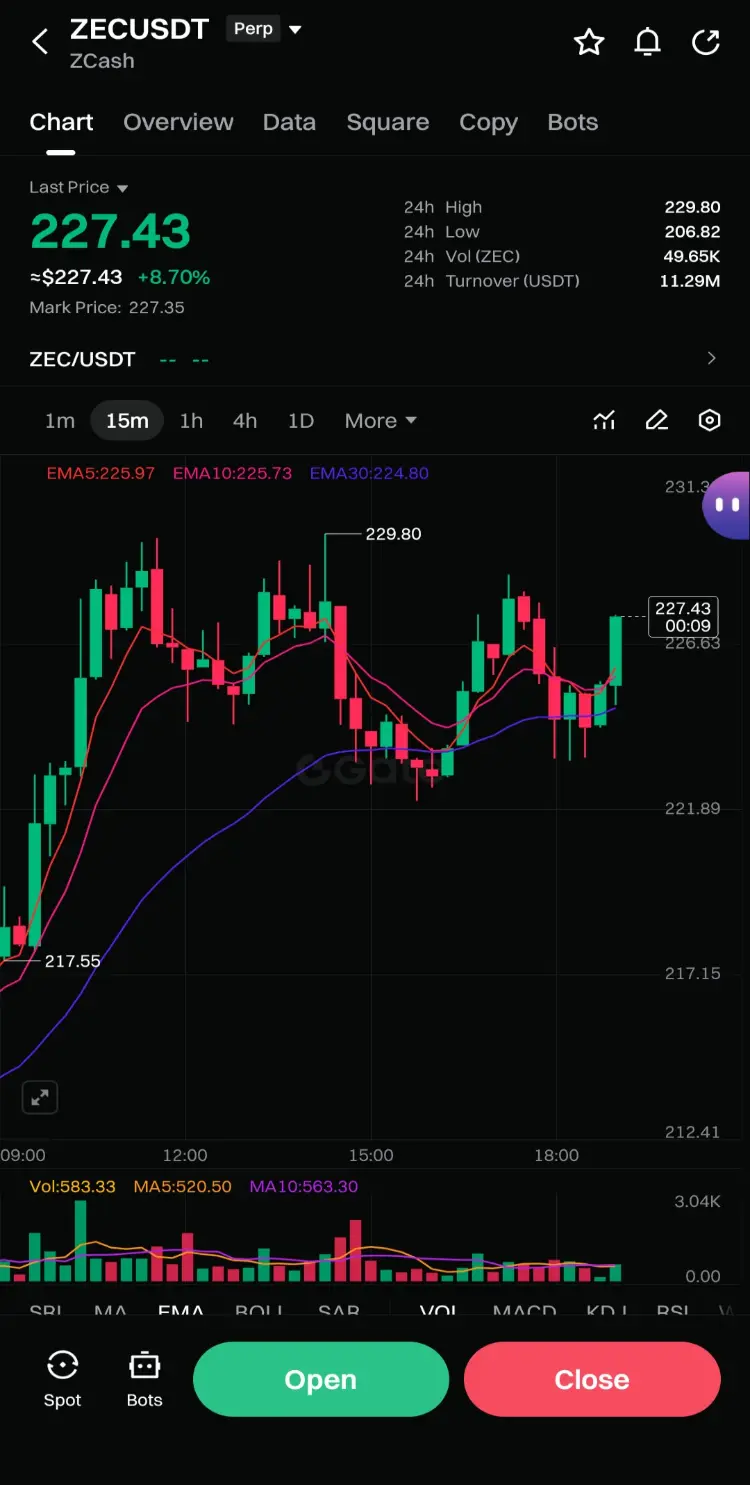Tap the EMA30:224.80 legend label
Screen dimensions: 750x1485
(369, 473)
